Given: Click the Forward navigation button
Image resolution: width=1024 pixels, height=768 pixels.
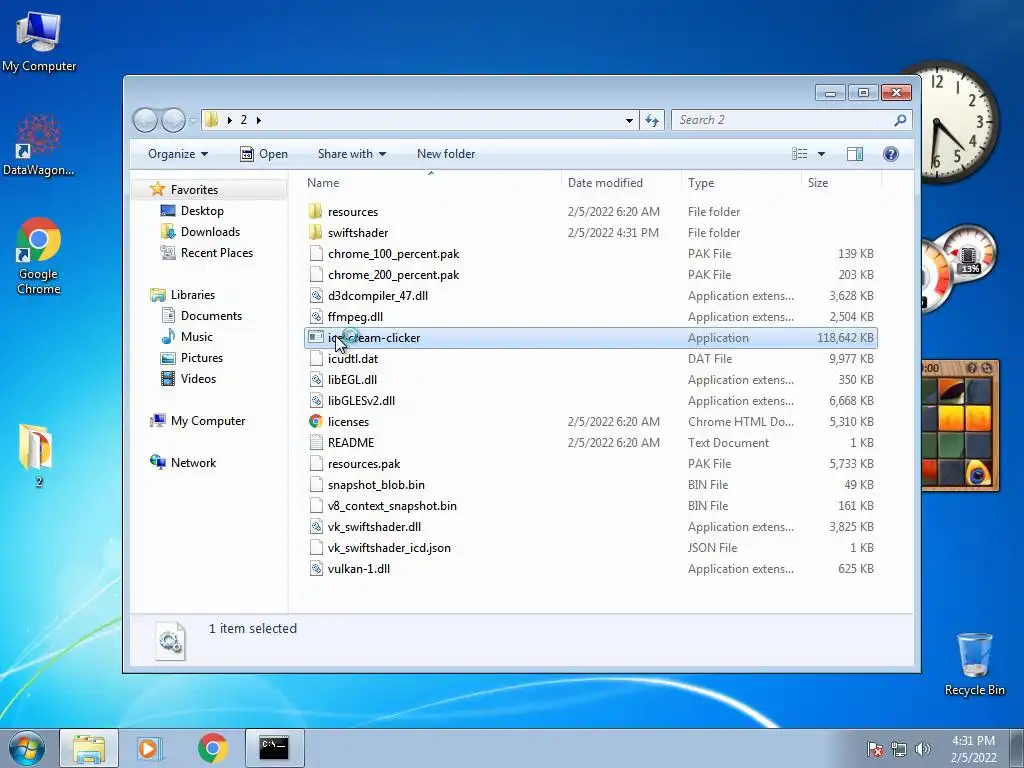Looking at the screenshot, I should 173,120.
